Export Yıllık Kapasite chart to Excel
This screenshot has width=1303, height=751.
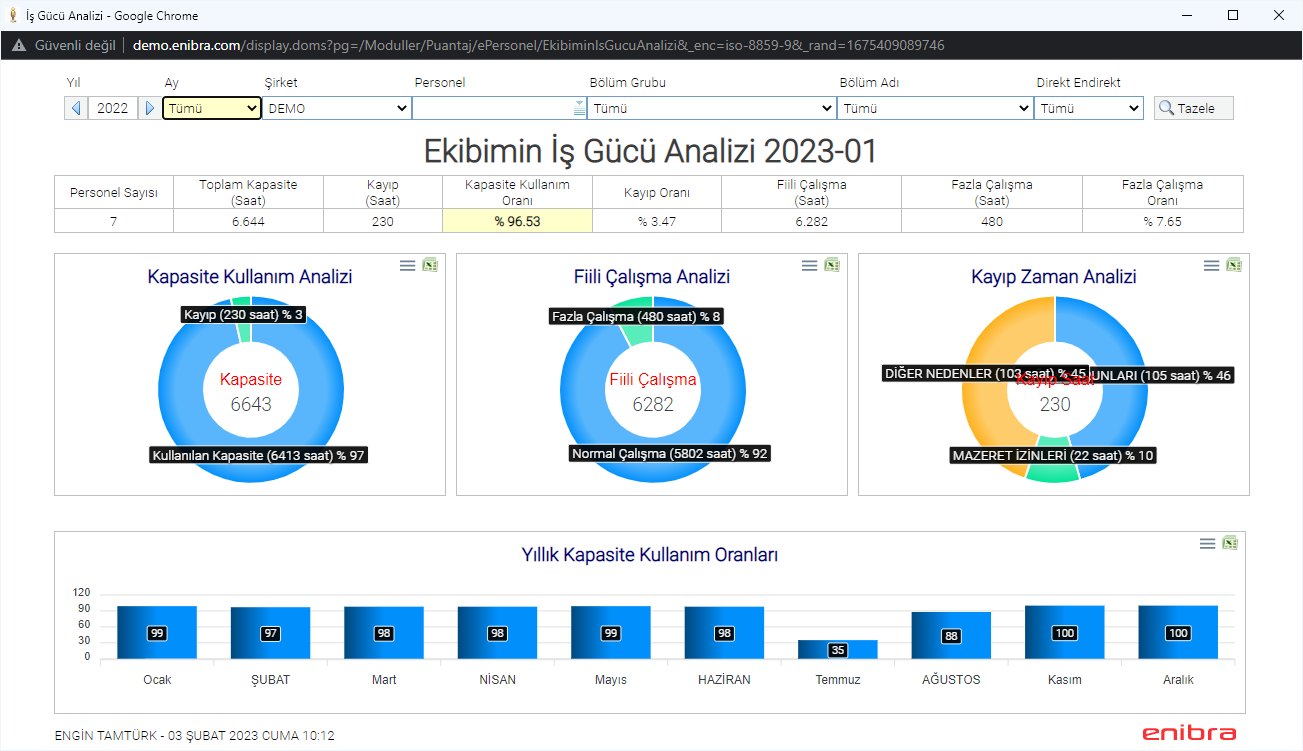click(1230, 543)
